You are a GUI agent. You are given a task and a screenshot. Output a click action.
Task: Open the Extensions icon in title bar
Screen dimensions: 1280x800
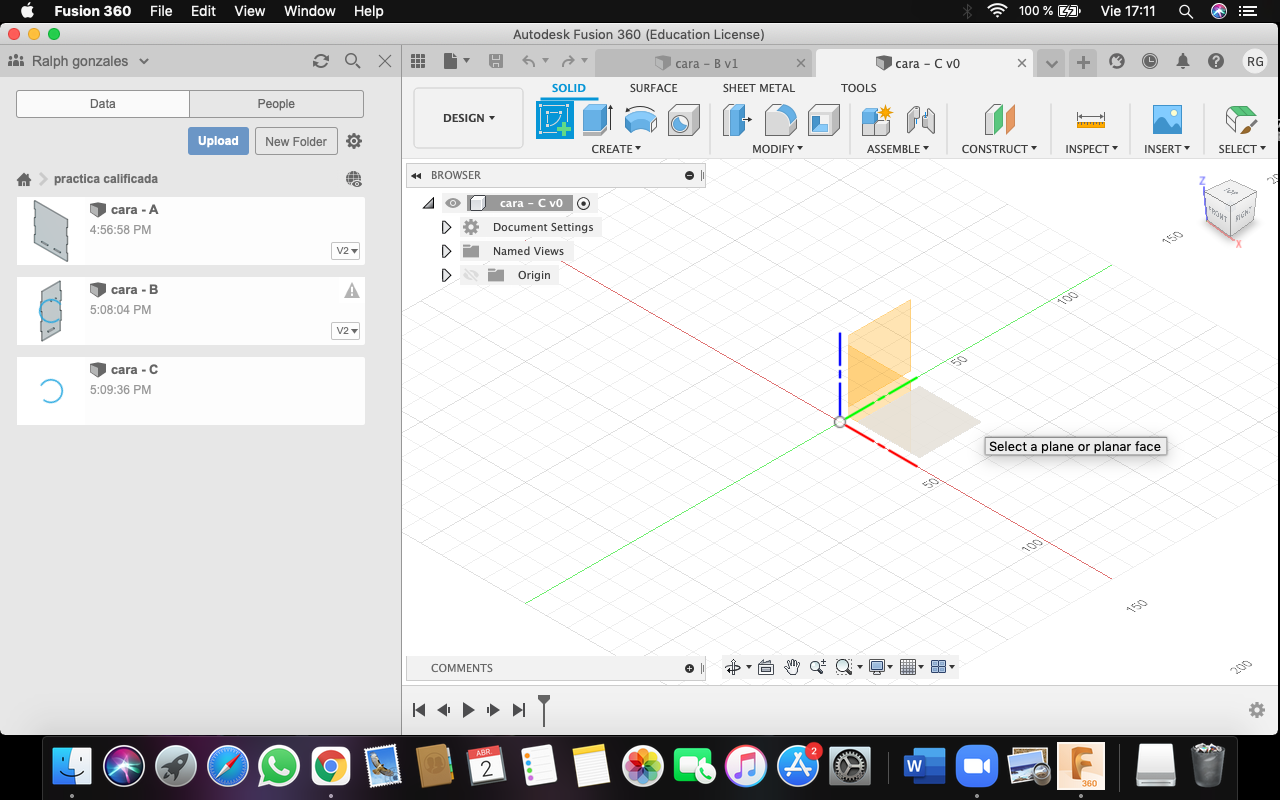click(1117, 61)
